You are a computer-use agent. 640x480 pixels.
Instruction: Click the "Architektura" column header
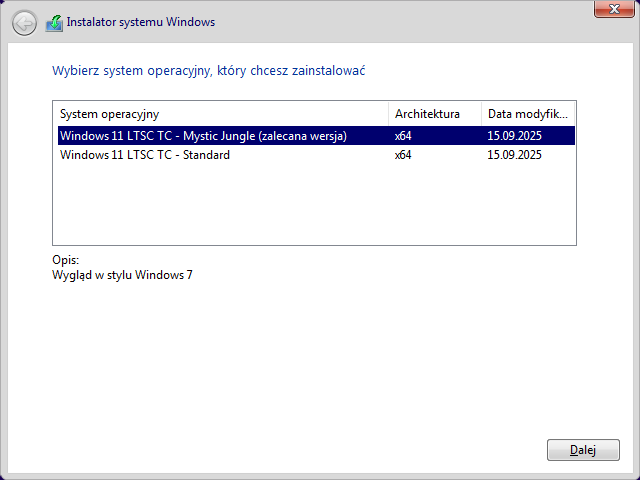[x=427, y=113]
